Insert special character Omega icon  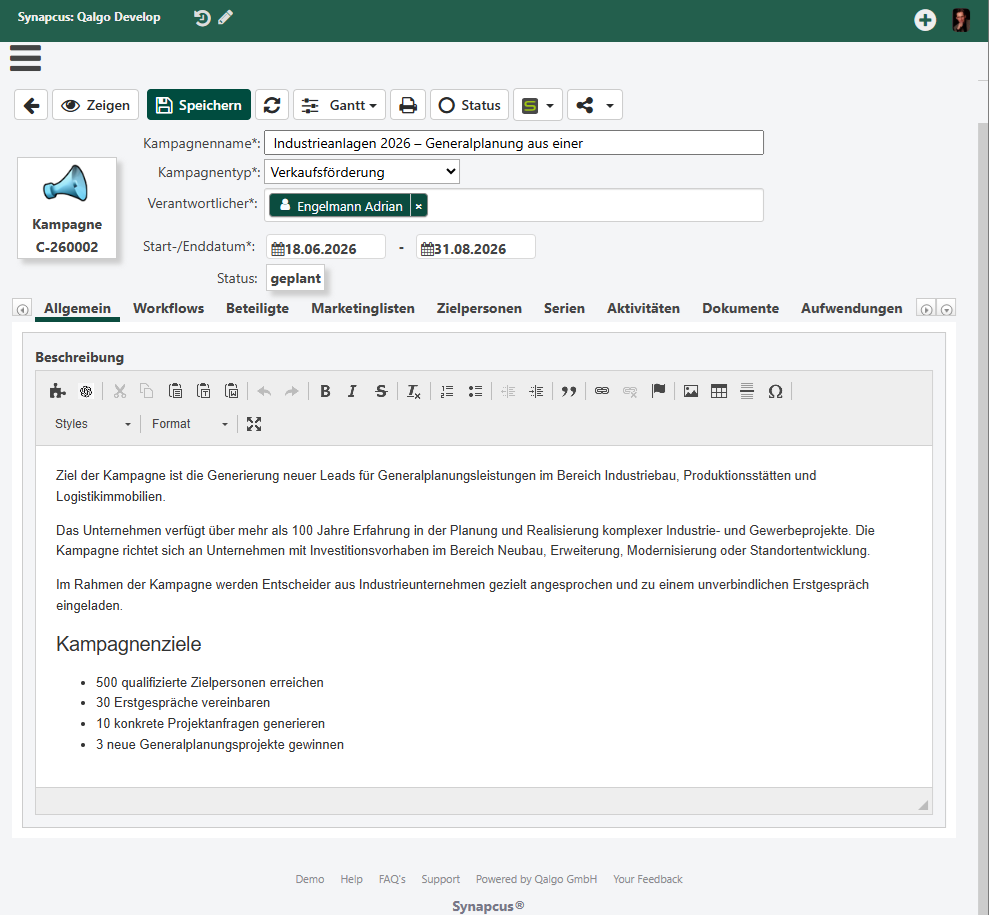click(x=775, y=391)
